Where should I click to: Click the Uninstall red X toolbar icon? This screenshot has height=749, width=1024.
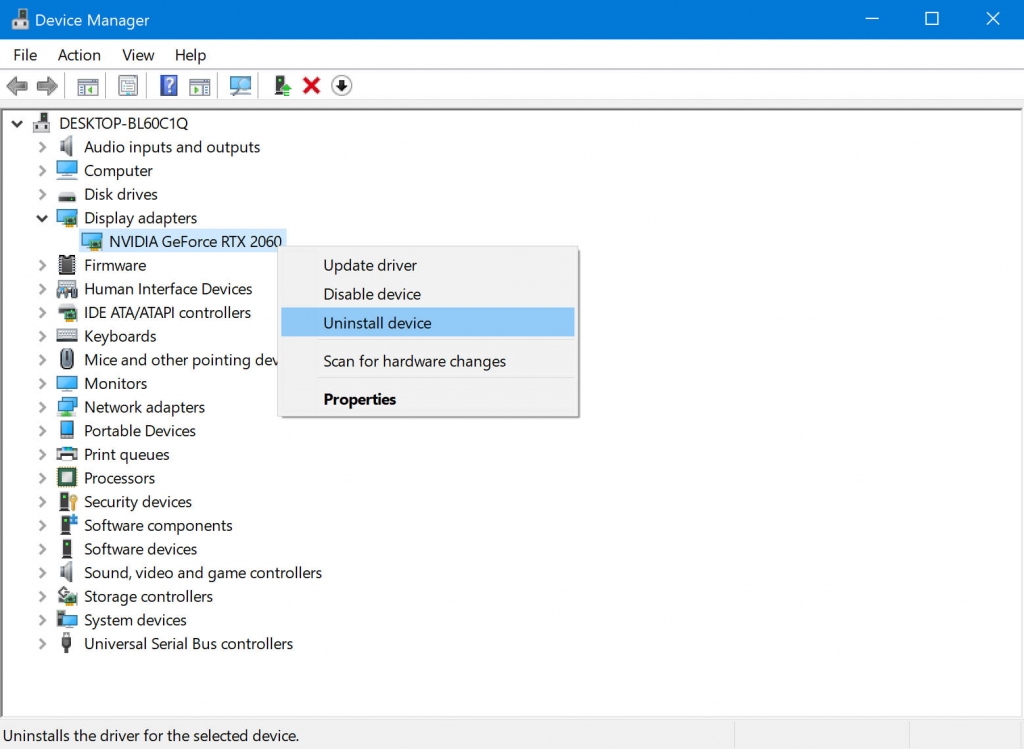311,85
